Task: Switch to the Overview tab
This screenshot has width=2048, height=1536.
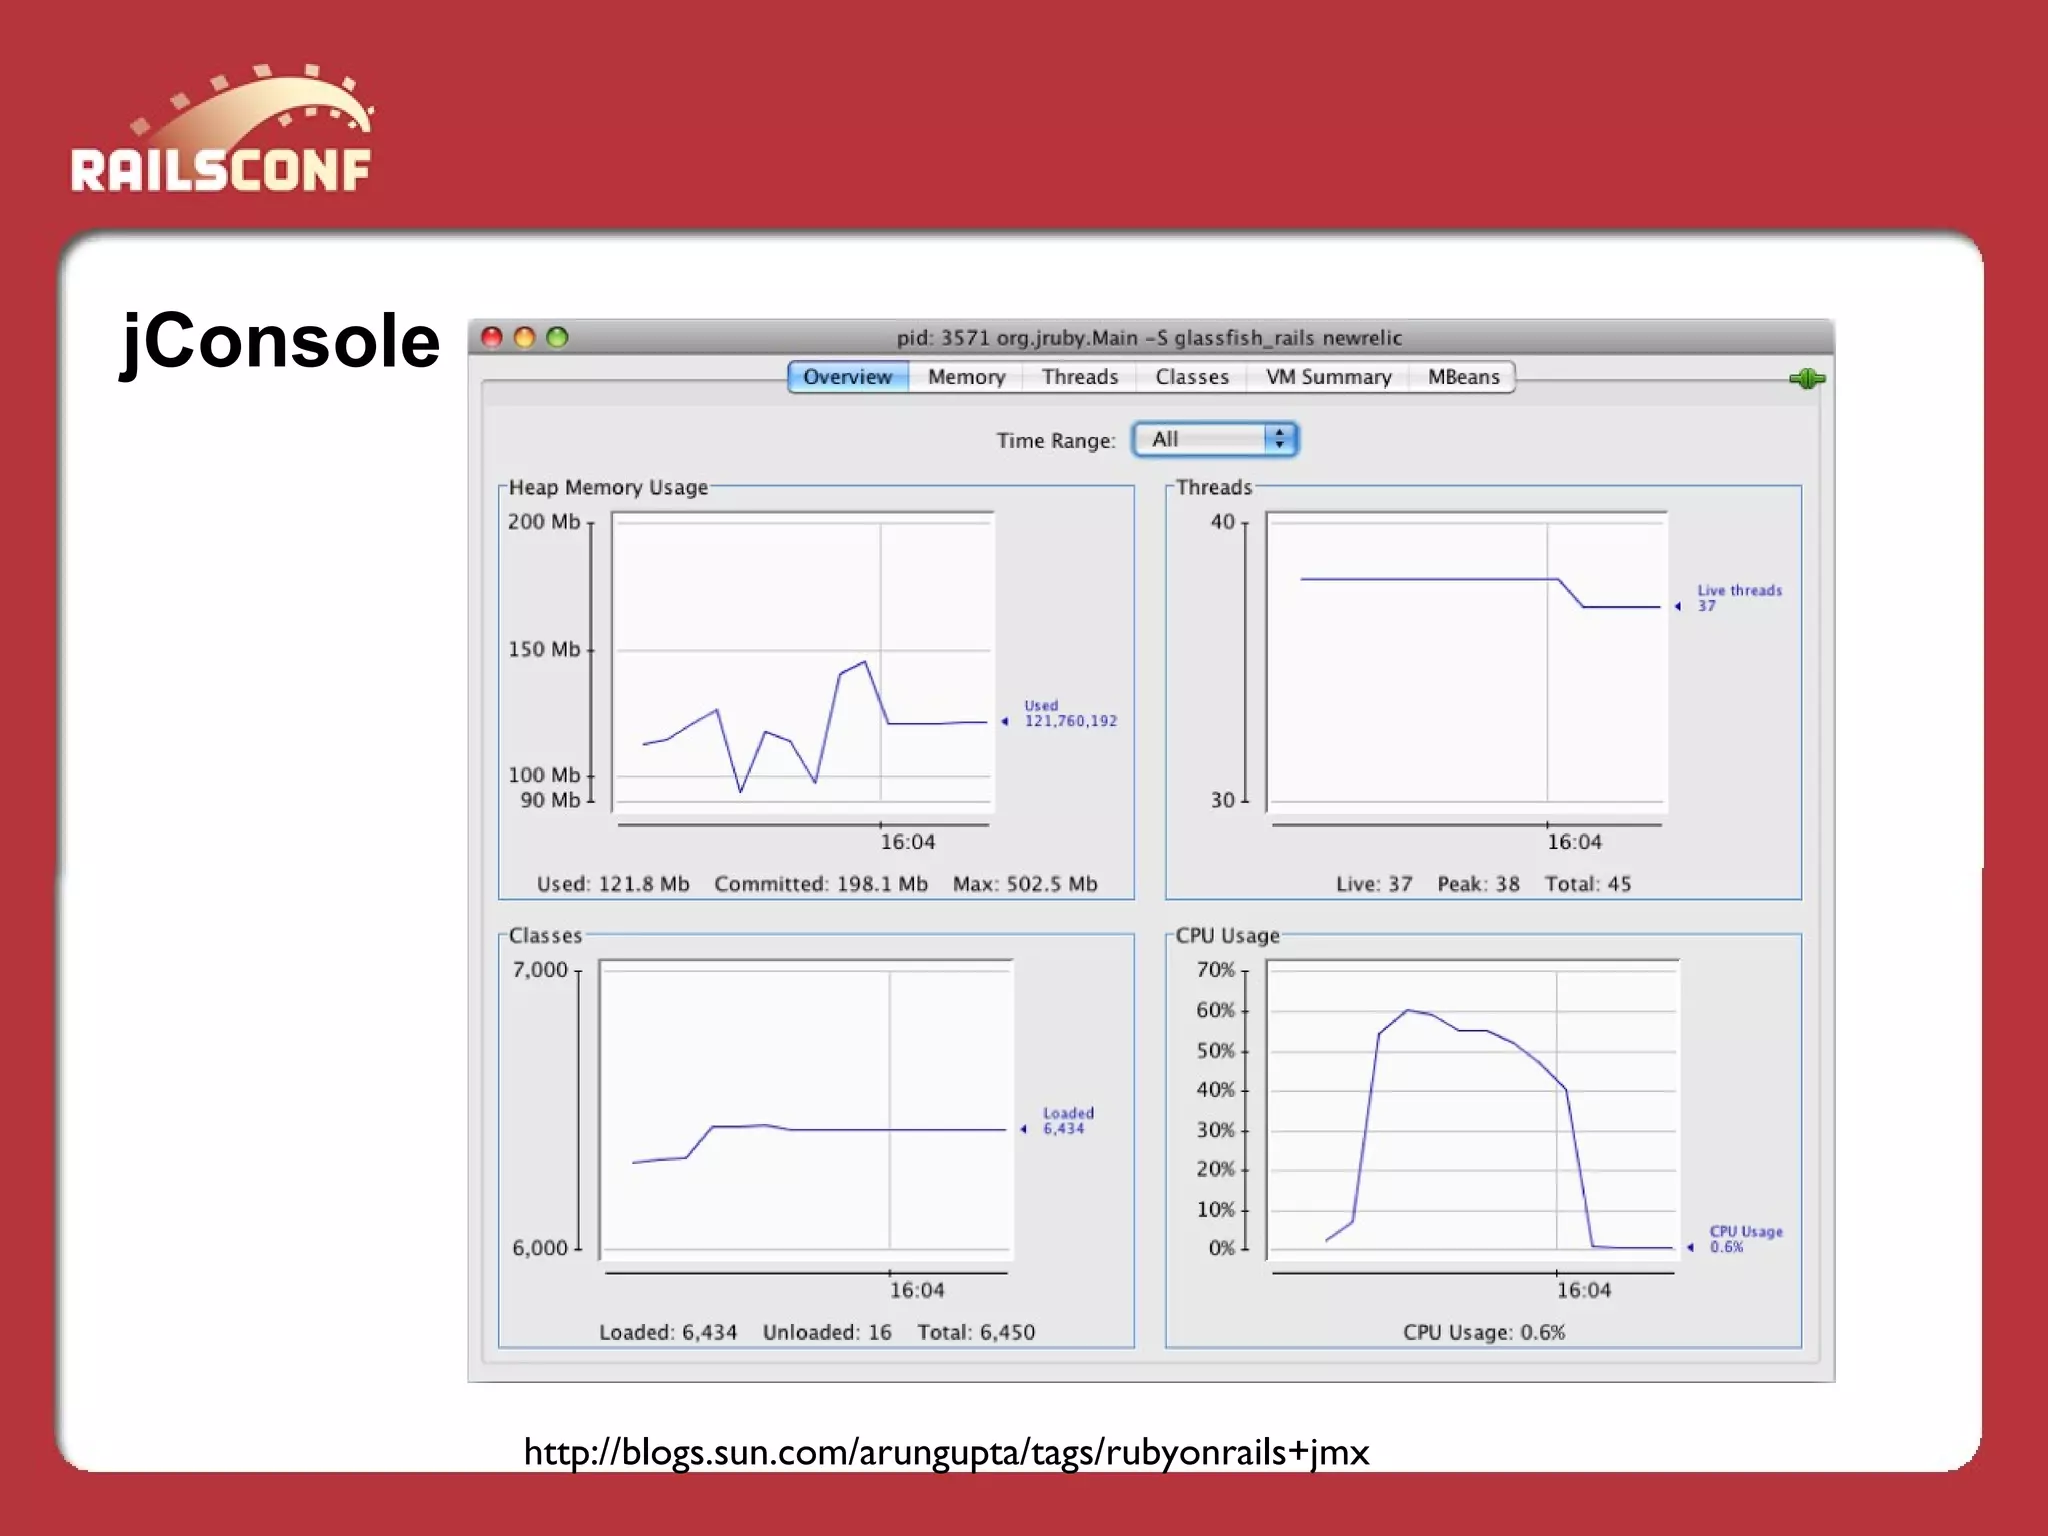Action: (847, 377)
